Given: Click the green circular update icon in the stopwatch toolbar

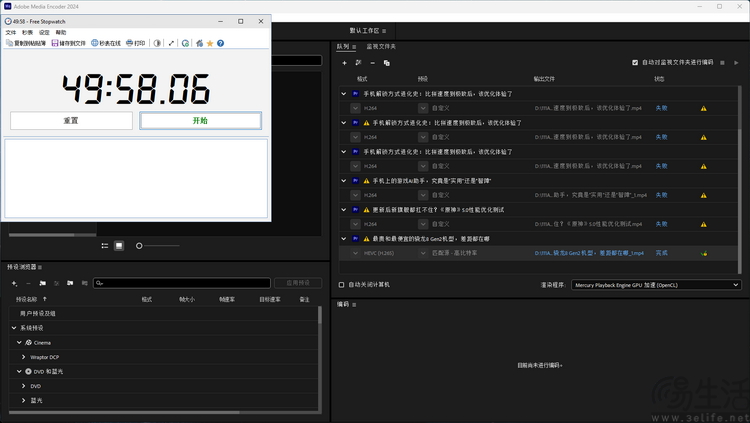Looking at the screenshot, I should click(186, 43).
